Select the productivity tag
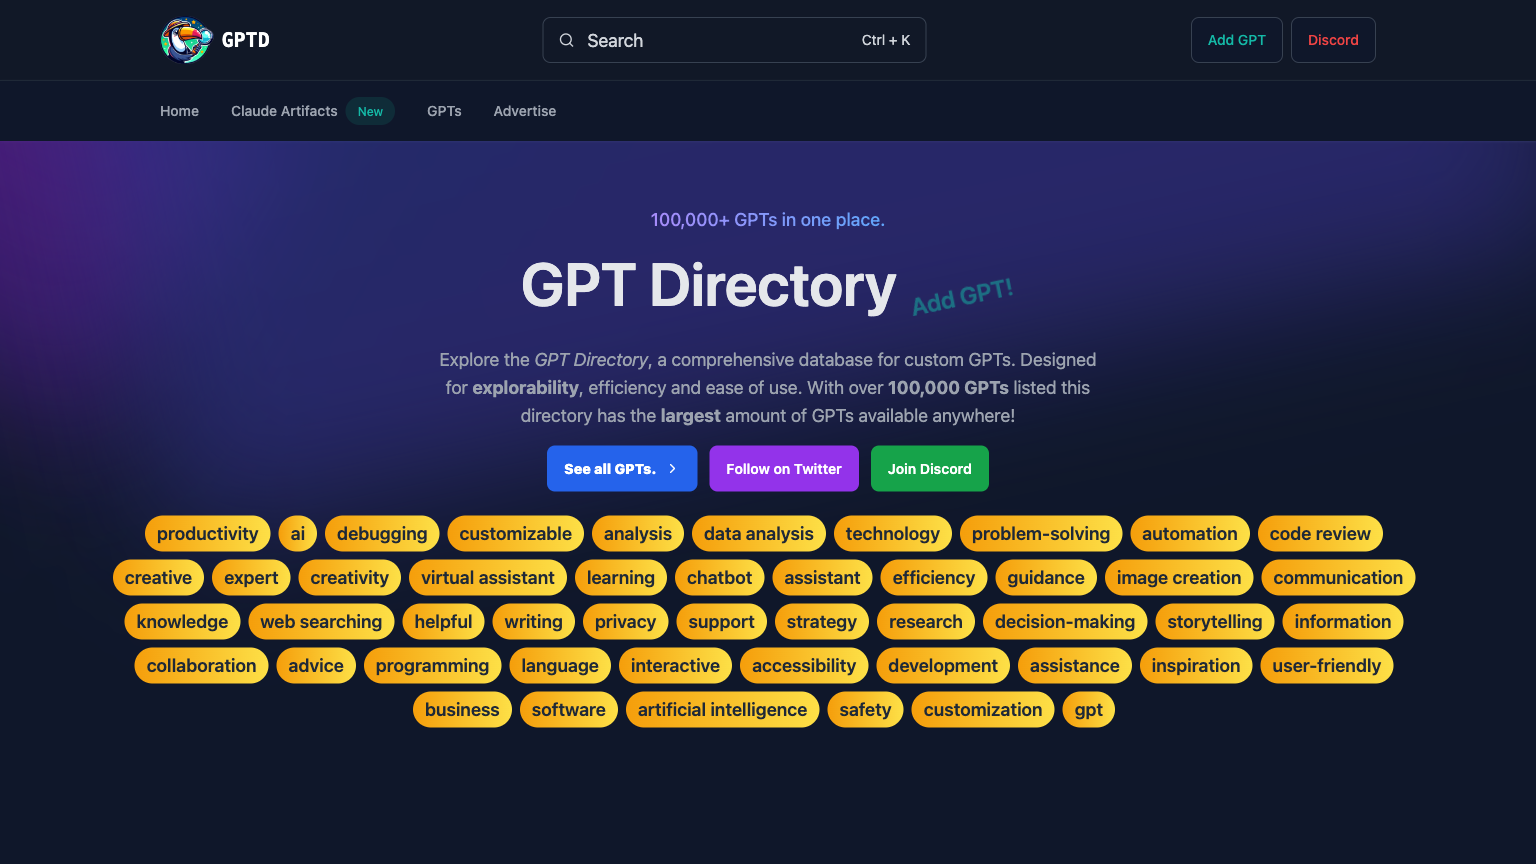This screenshot has width=1536, height=864. pyautogui.click(x=207, y=533)
